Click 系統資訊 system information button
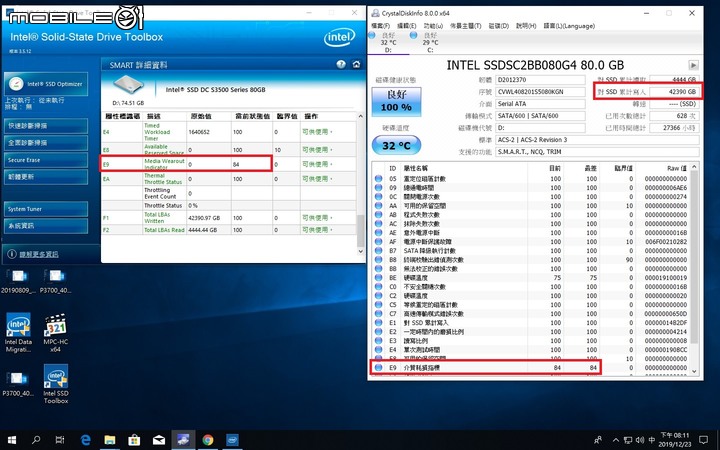The height and width of the screenshot is (450, 720). [x=46, y=226]
